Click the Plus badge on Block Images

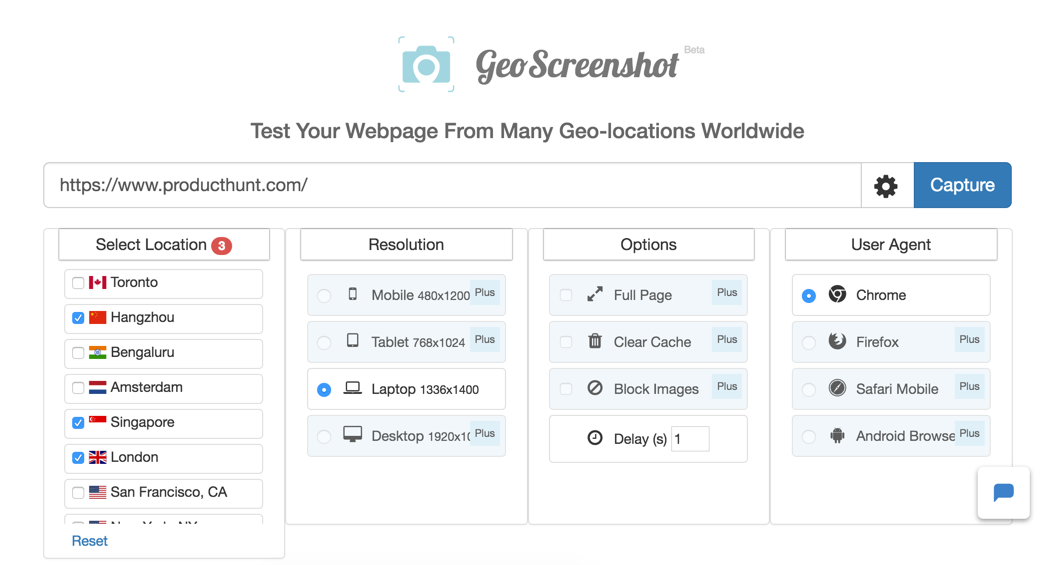[x=727, y=387]
